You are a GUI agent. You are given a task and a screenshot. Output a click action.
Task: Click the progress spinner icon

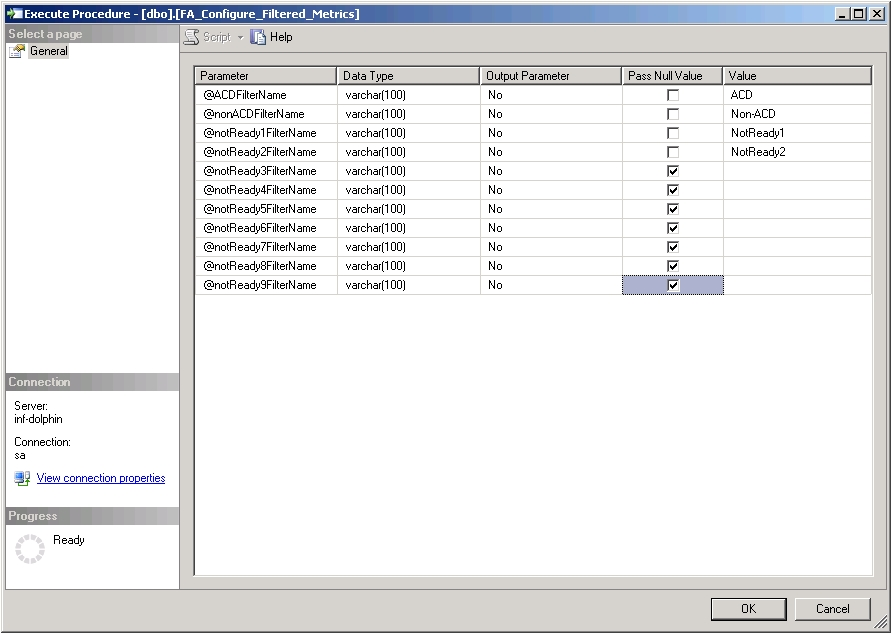(30, 549)
